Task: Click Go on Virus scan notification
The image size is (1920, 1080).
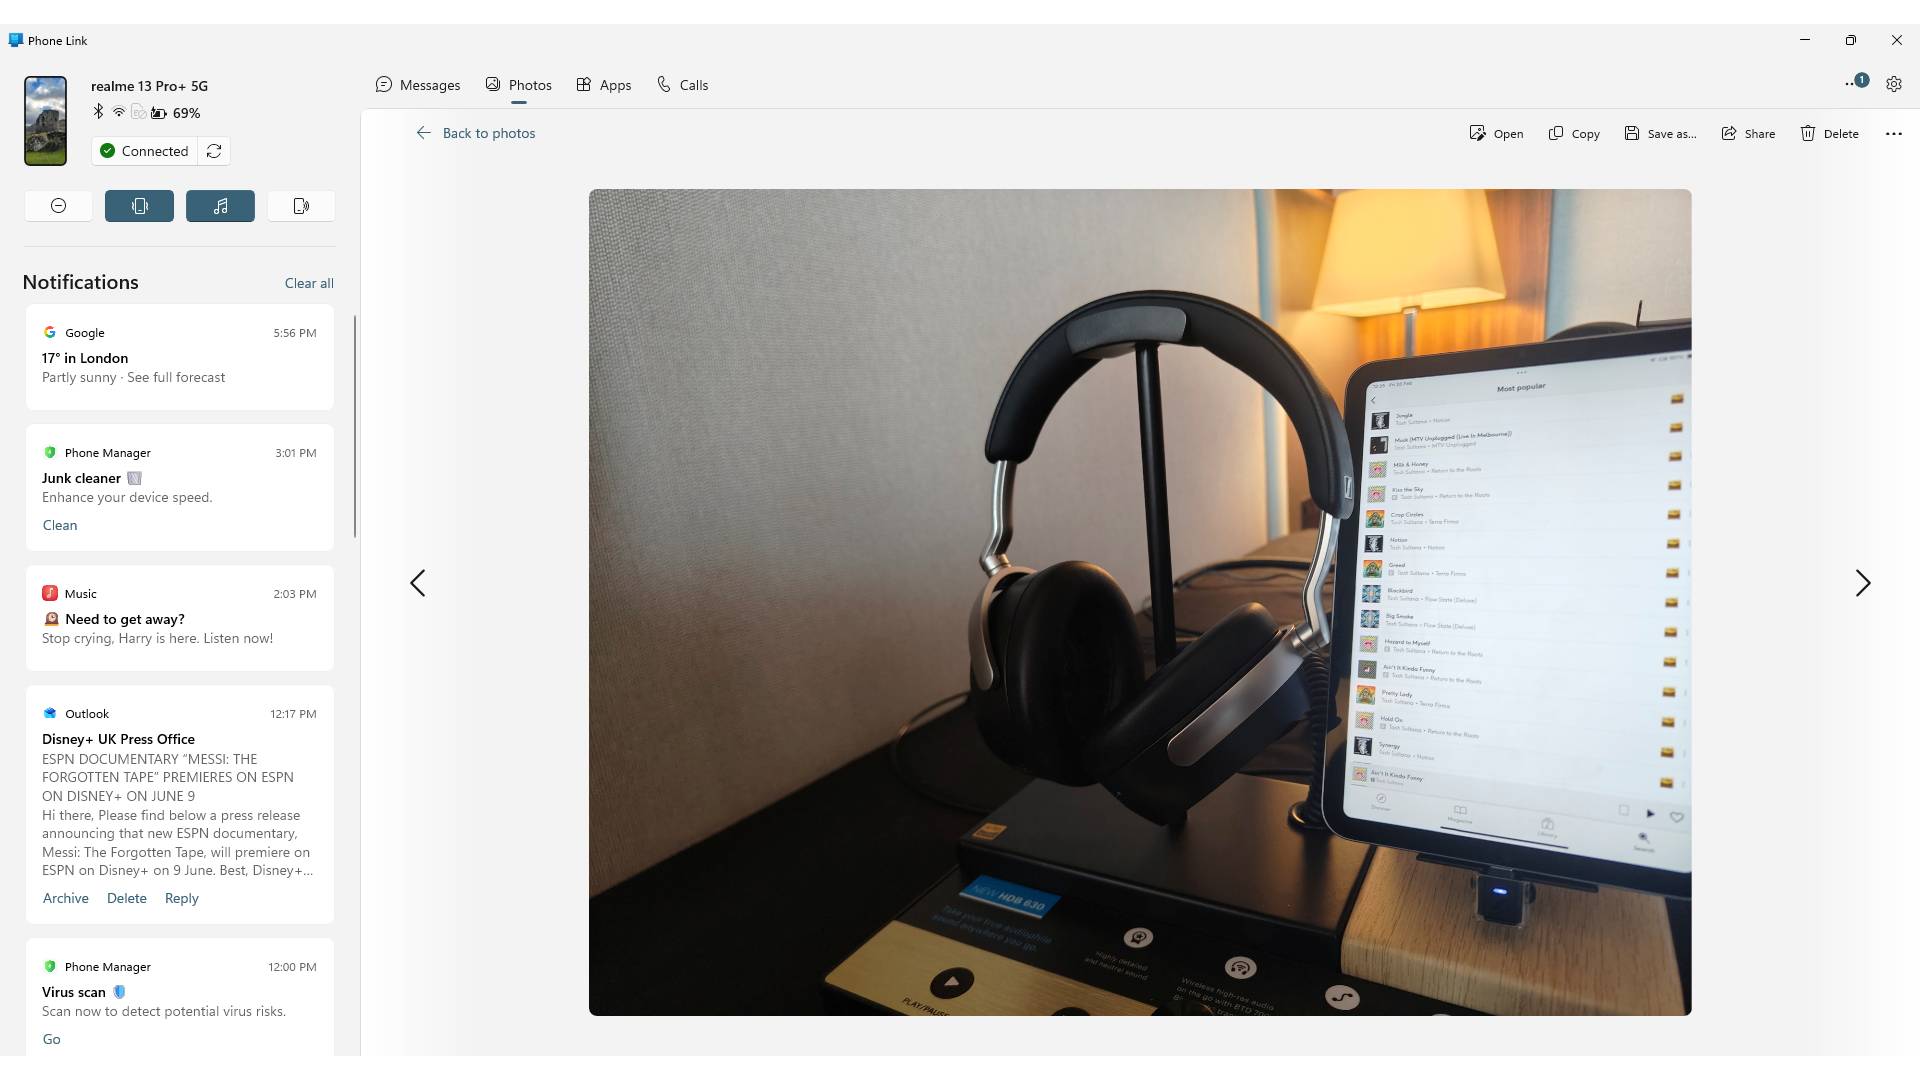Action: 52,1039
